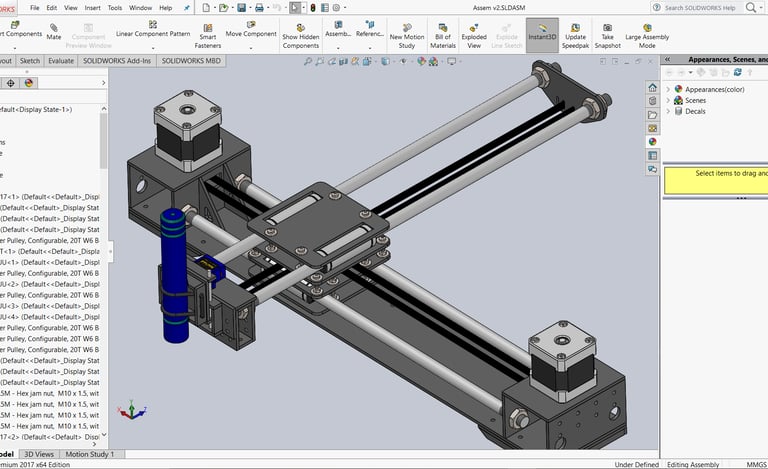Open dropdown arrow next to Save
This screenshot has height=469, width=768.
[x=249, y=8]
